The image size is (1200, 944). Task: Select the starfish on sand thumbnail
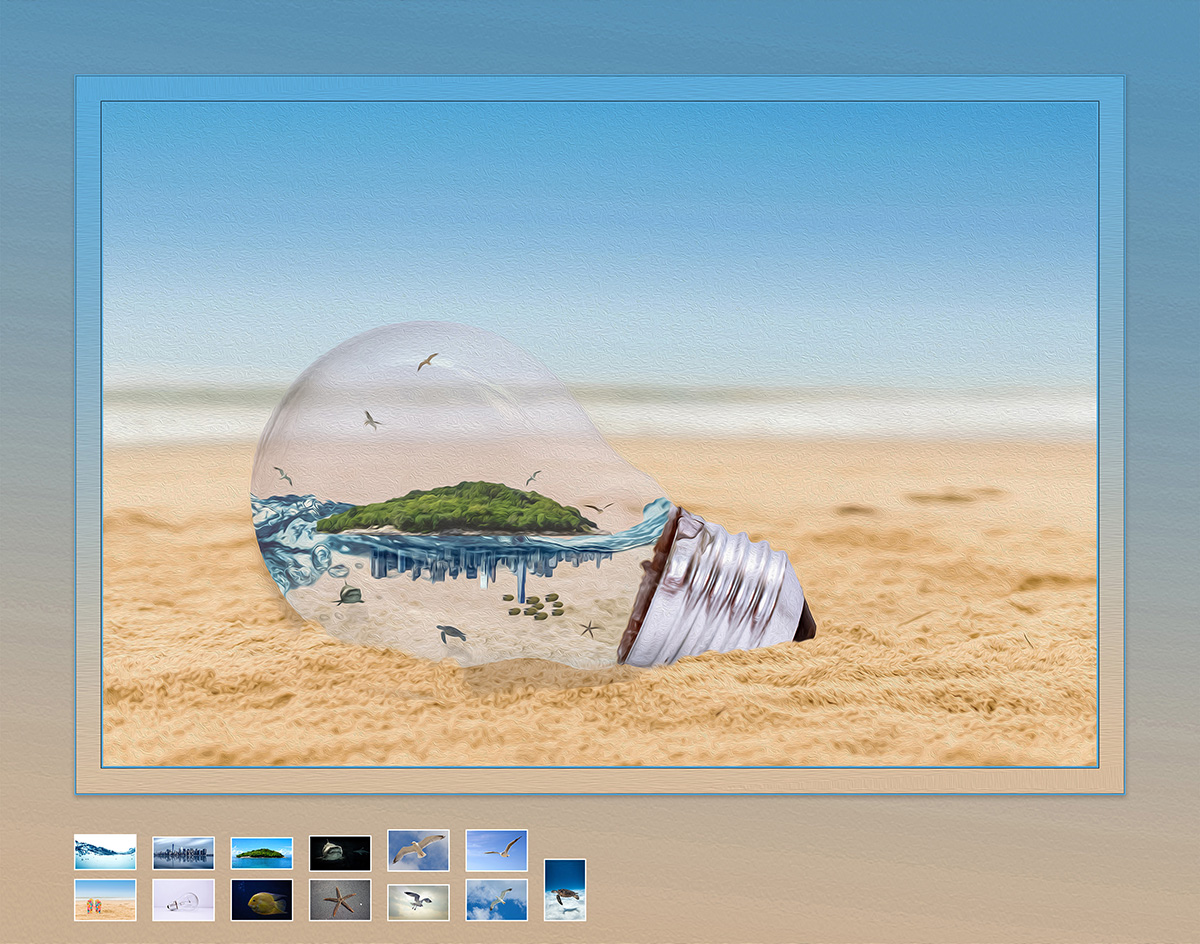point(340,900)
